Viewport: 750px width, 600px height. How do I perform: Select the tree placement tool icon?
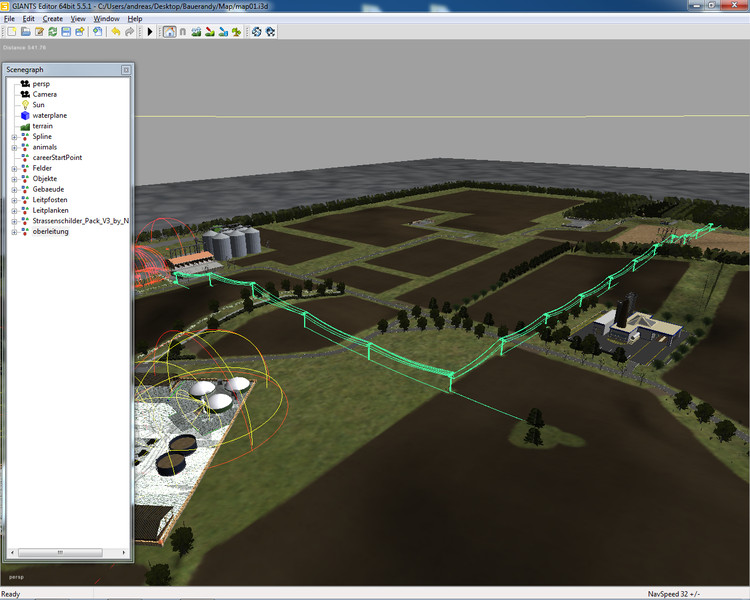(x=236, y=32)
